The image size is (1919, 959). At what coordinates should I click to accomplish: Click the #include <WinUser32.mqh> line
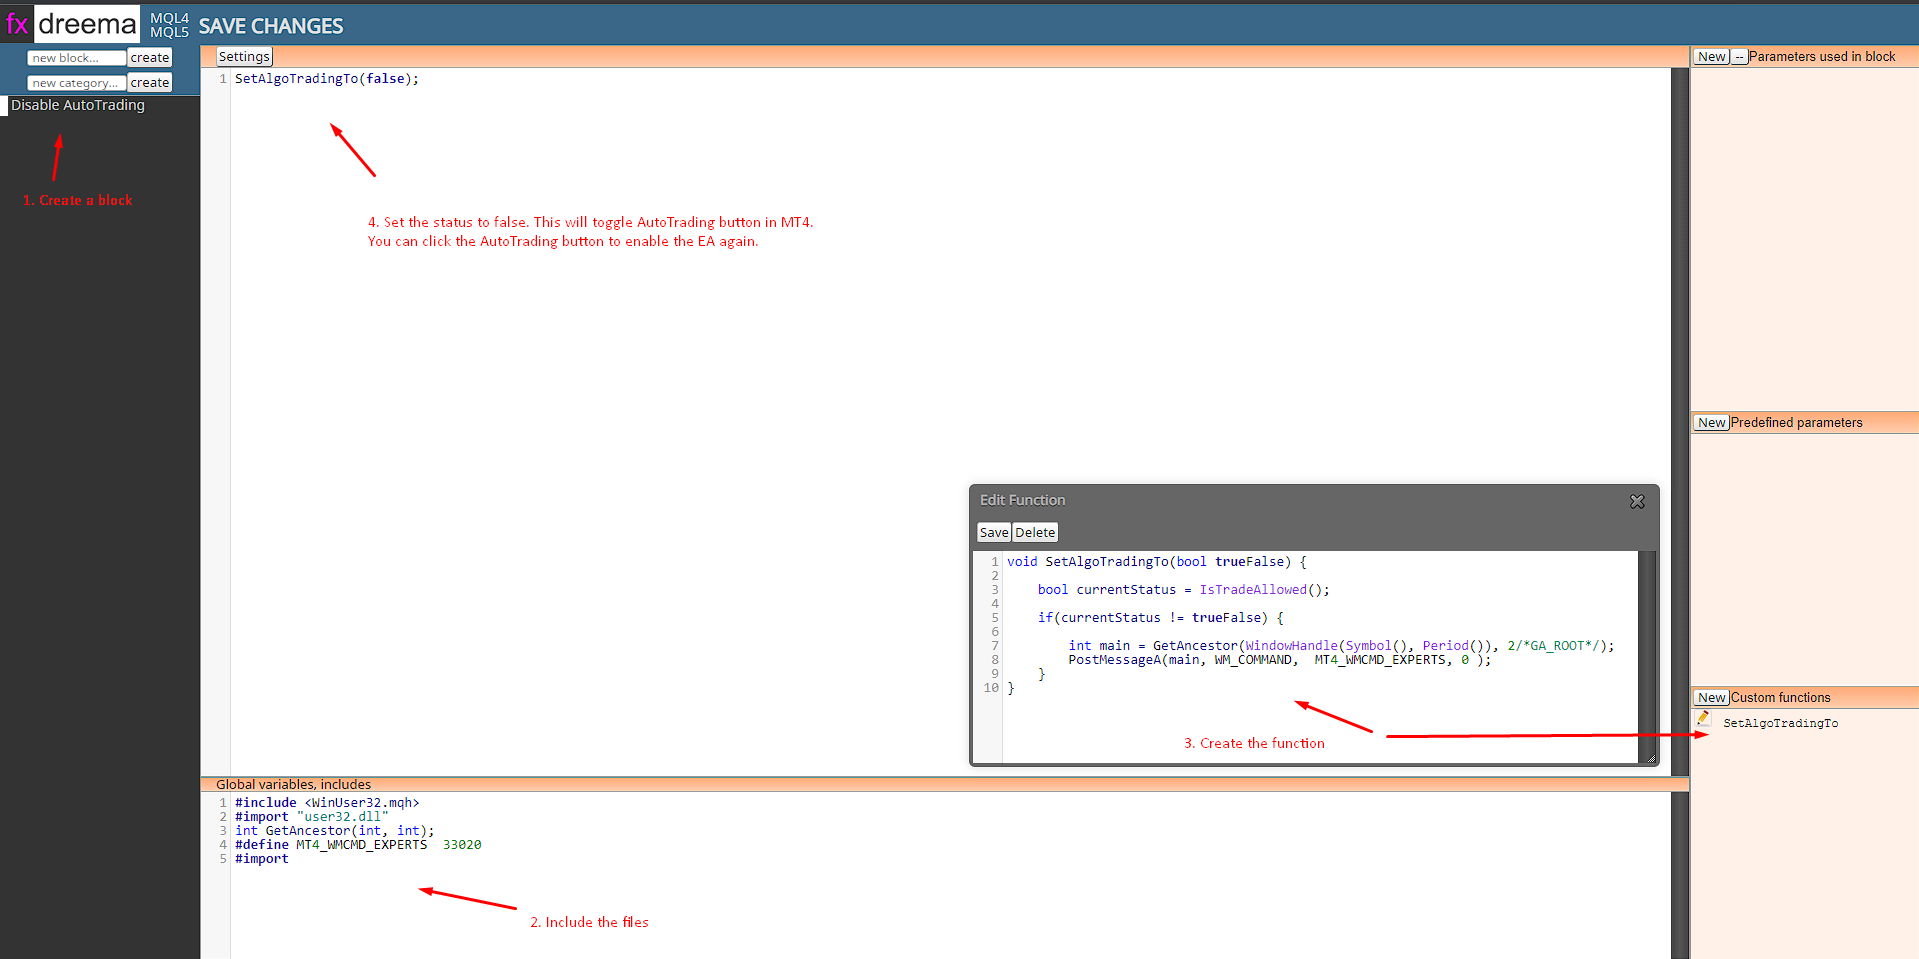click(x=327, y=803)
